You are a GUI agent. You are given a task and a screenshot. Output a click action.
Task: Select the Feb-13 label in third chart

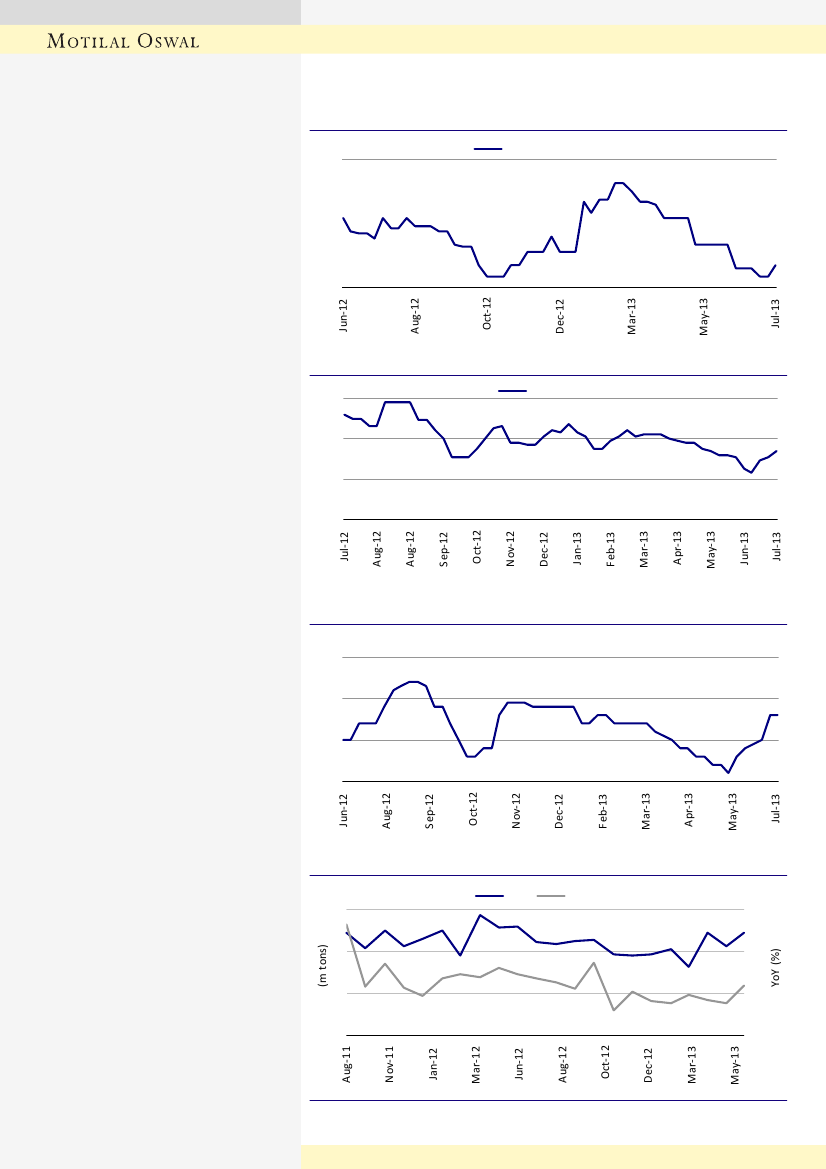(603, 811)
